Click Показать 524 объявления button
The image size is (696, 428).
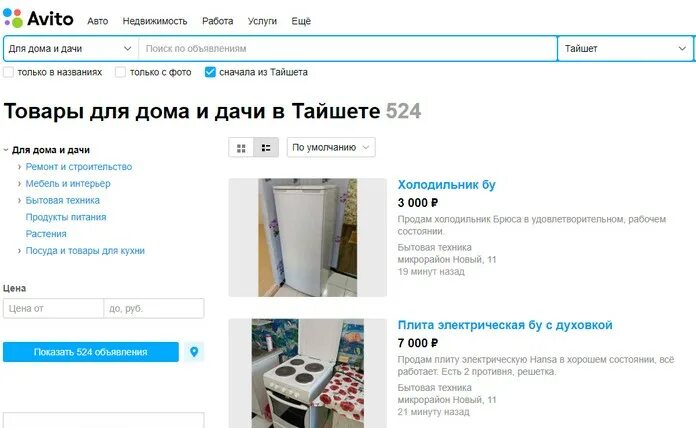(91, 352)
